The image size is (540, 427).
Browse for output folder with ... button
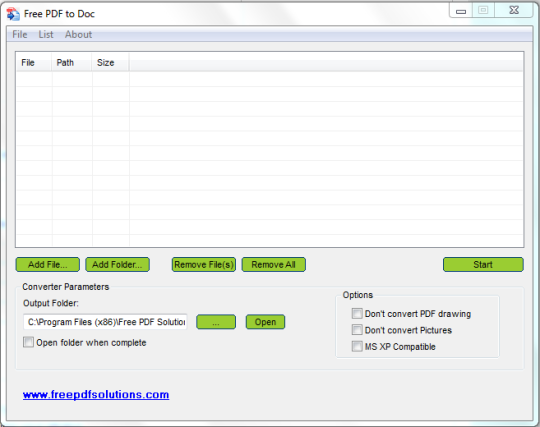pyautogui.click(x=216, y=322)
